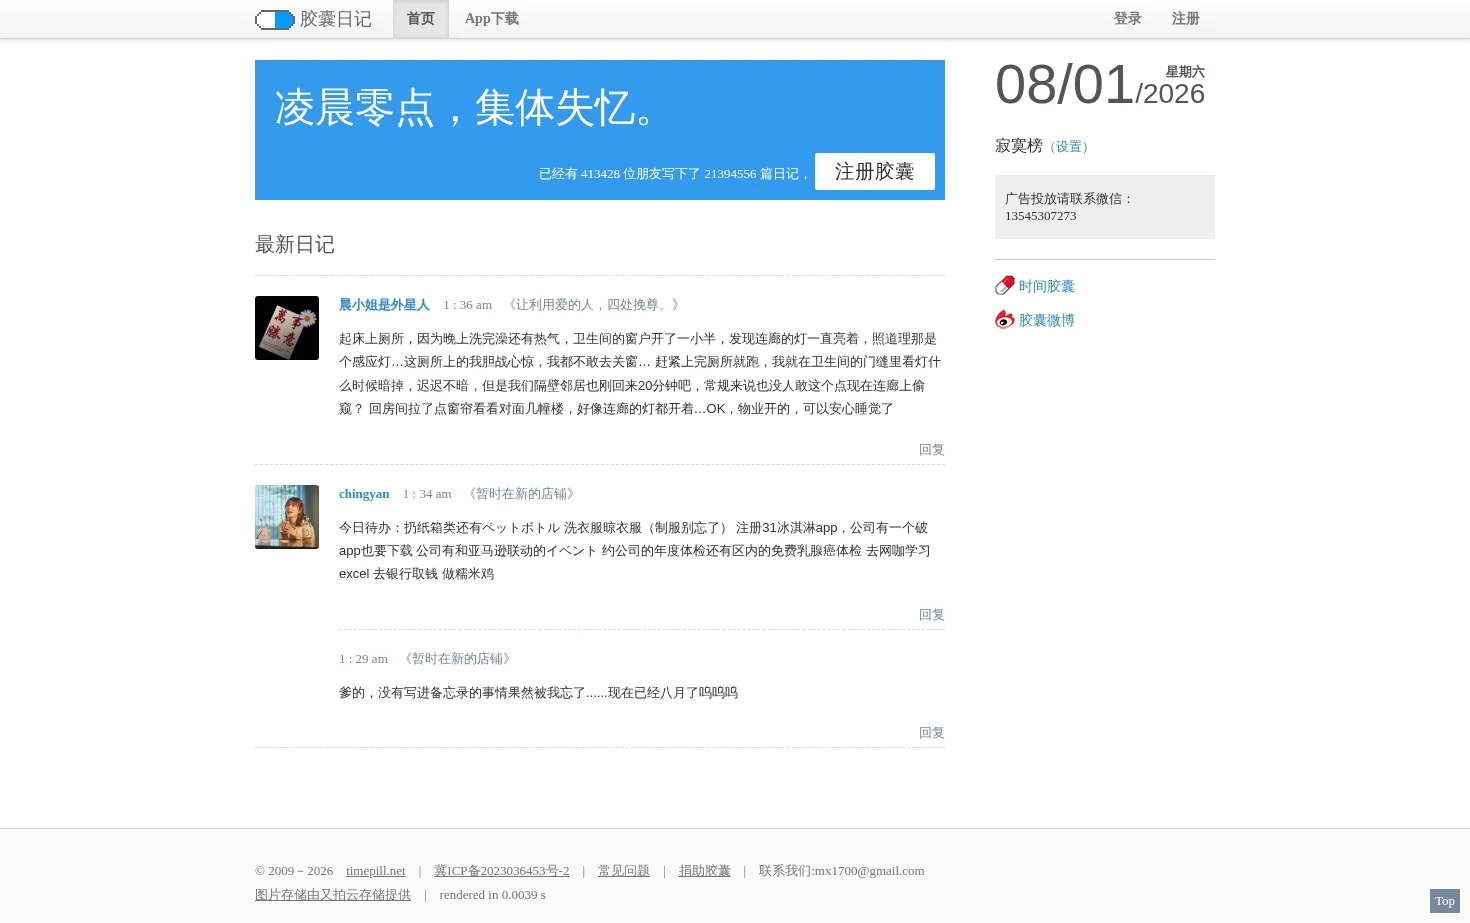The width and height of the screenshot is (1470, 923).
Task: Open the 捐助胶囊 footer link
Action: click(705, 871)
